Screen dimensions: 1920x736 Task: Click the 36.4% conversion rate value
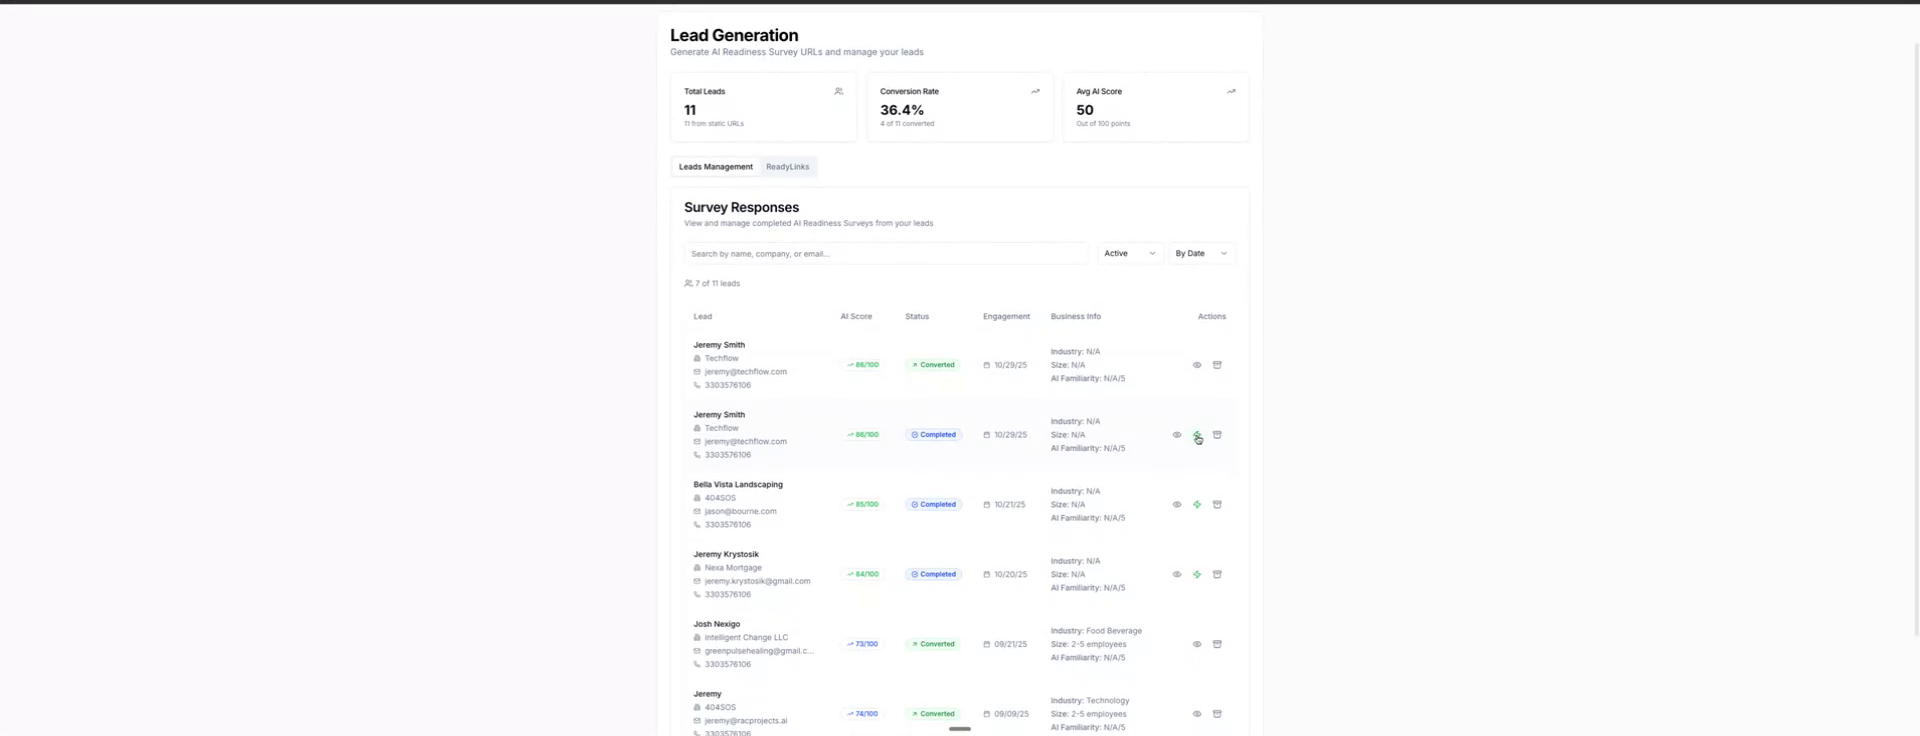[x=902, y=110]
